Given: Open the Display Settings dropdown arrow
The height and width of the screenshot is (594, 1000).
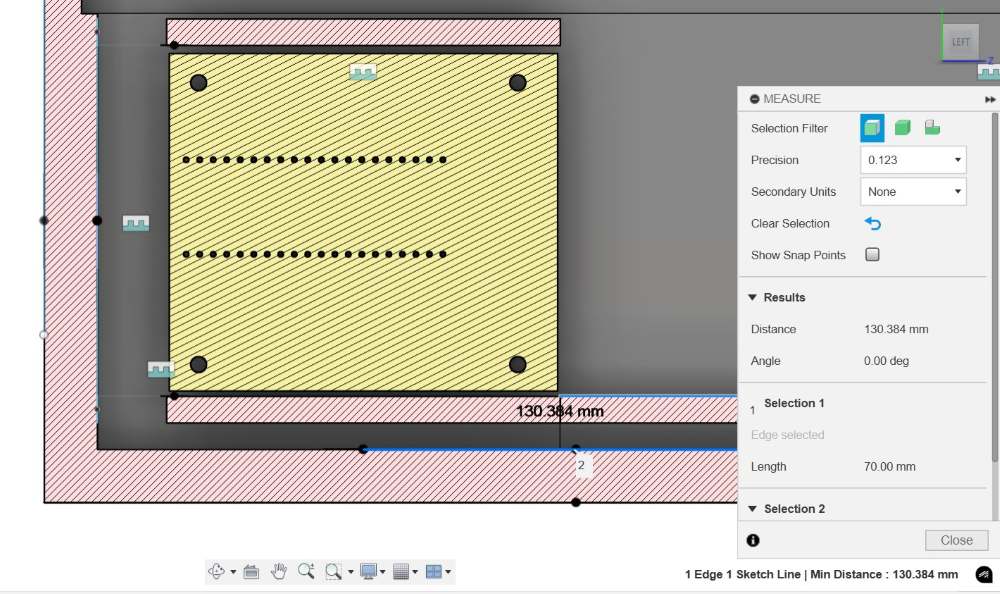Looking at the screenshot, I should [383, 572].
